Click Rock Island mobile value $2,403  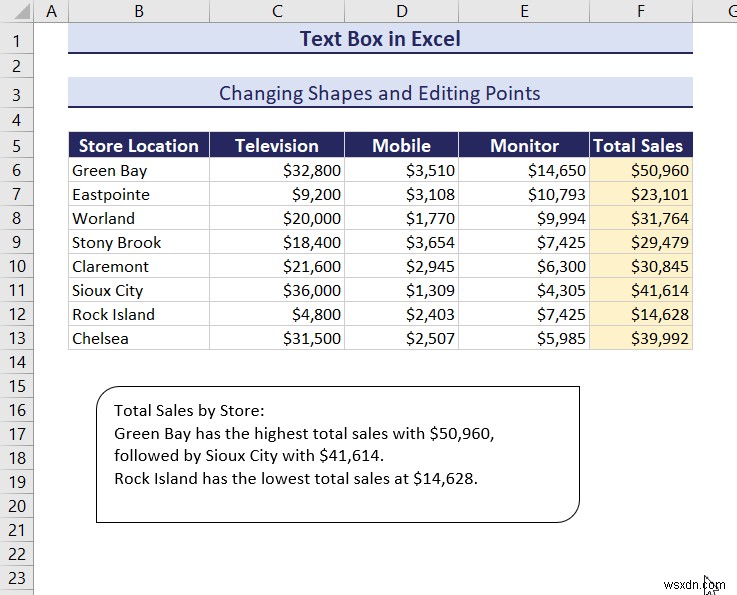tap(401, 314)
